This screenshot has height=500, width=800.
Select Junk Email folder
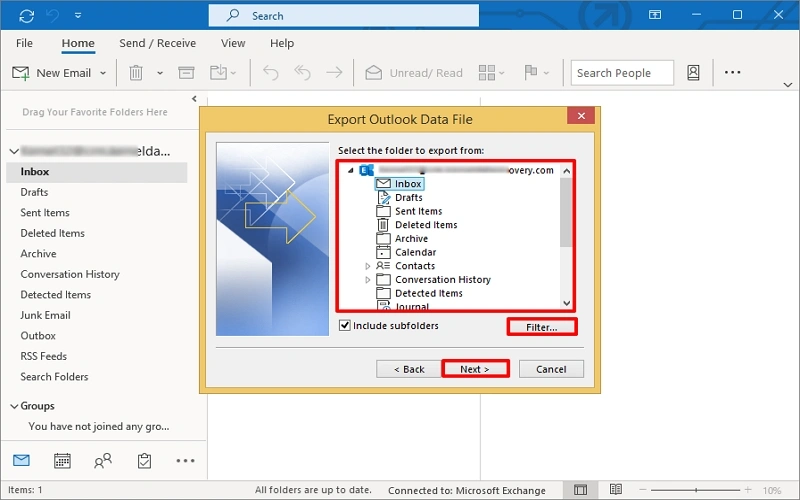(45, 315)
